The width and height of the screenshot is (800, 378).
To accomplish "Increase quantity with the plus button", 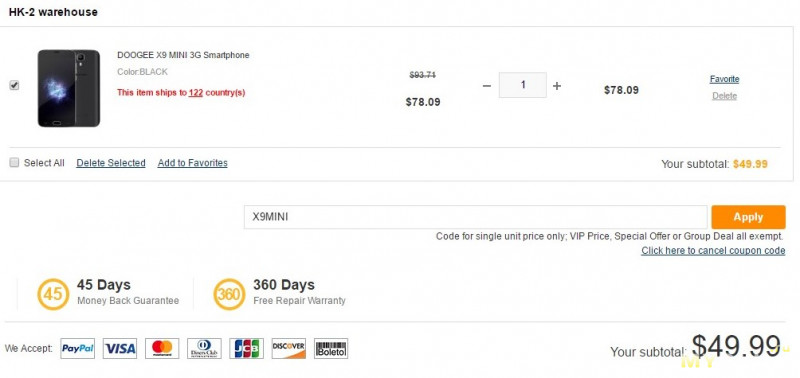I will pyautogui.click(x=557, y=86).
